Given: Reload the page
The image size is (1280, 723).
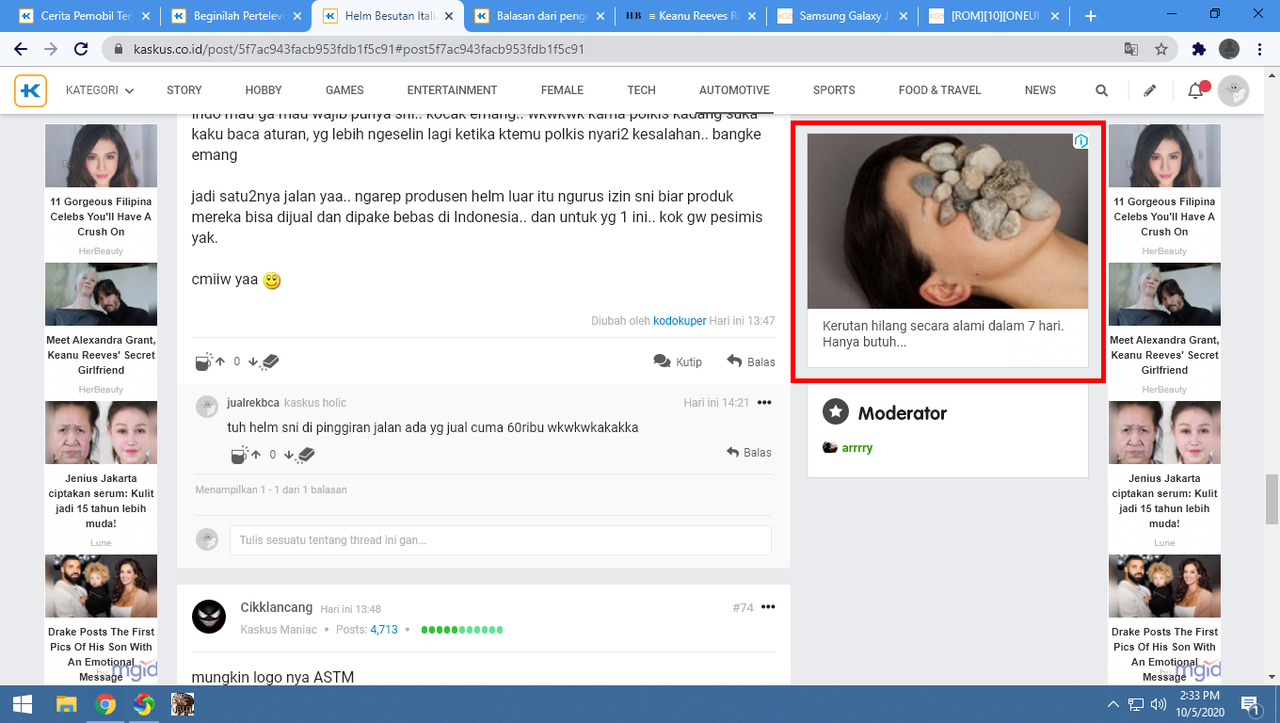Looking at the screenshot, I should tap(81, 49).
